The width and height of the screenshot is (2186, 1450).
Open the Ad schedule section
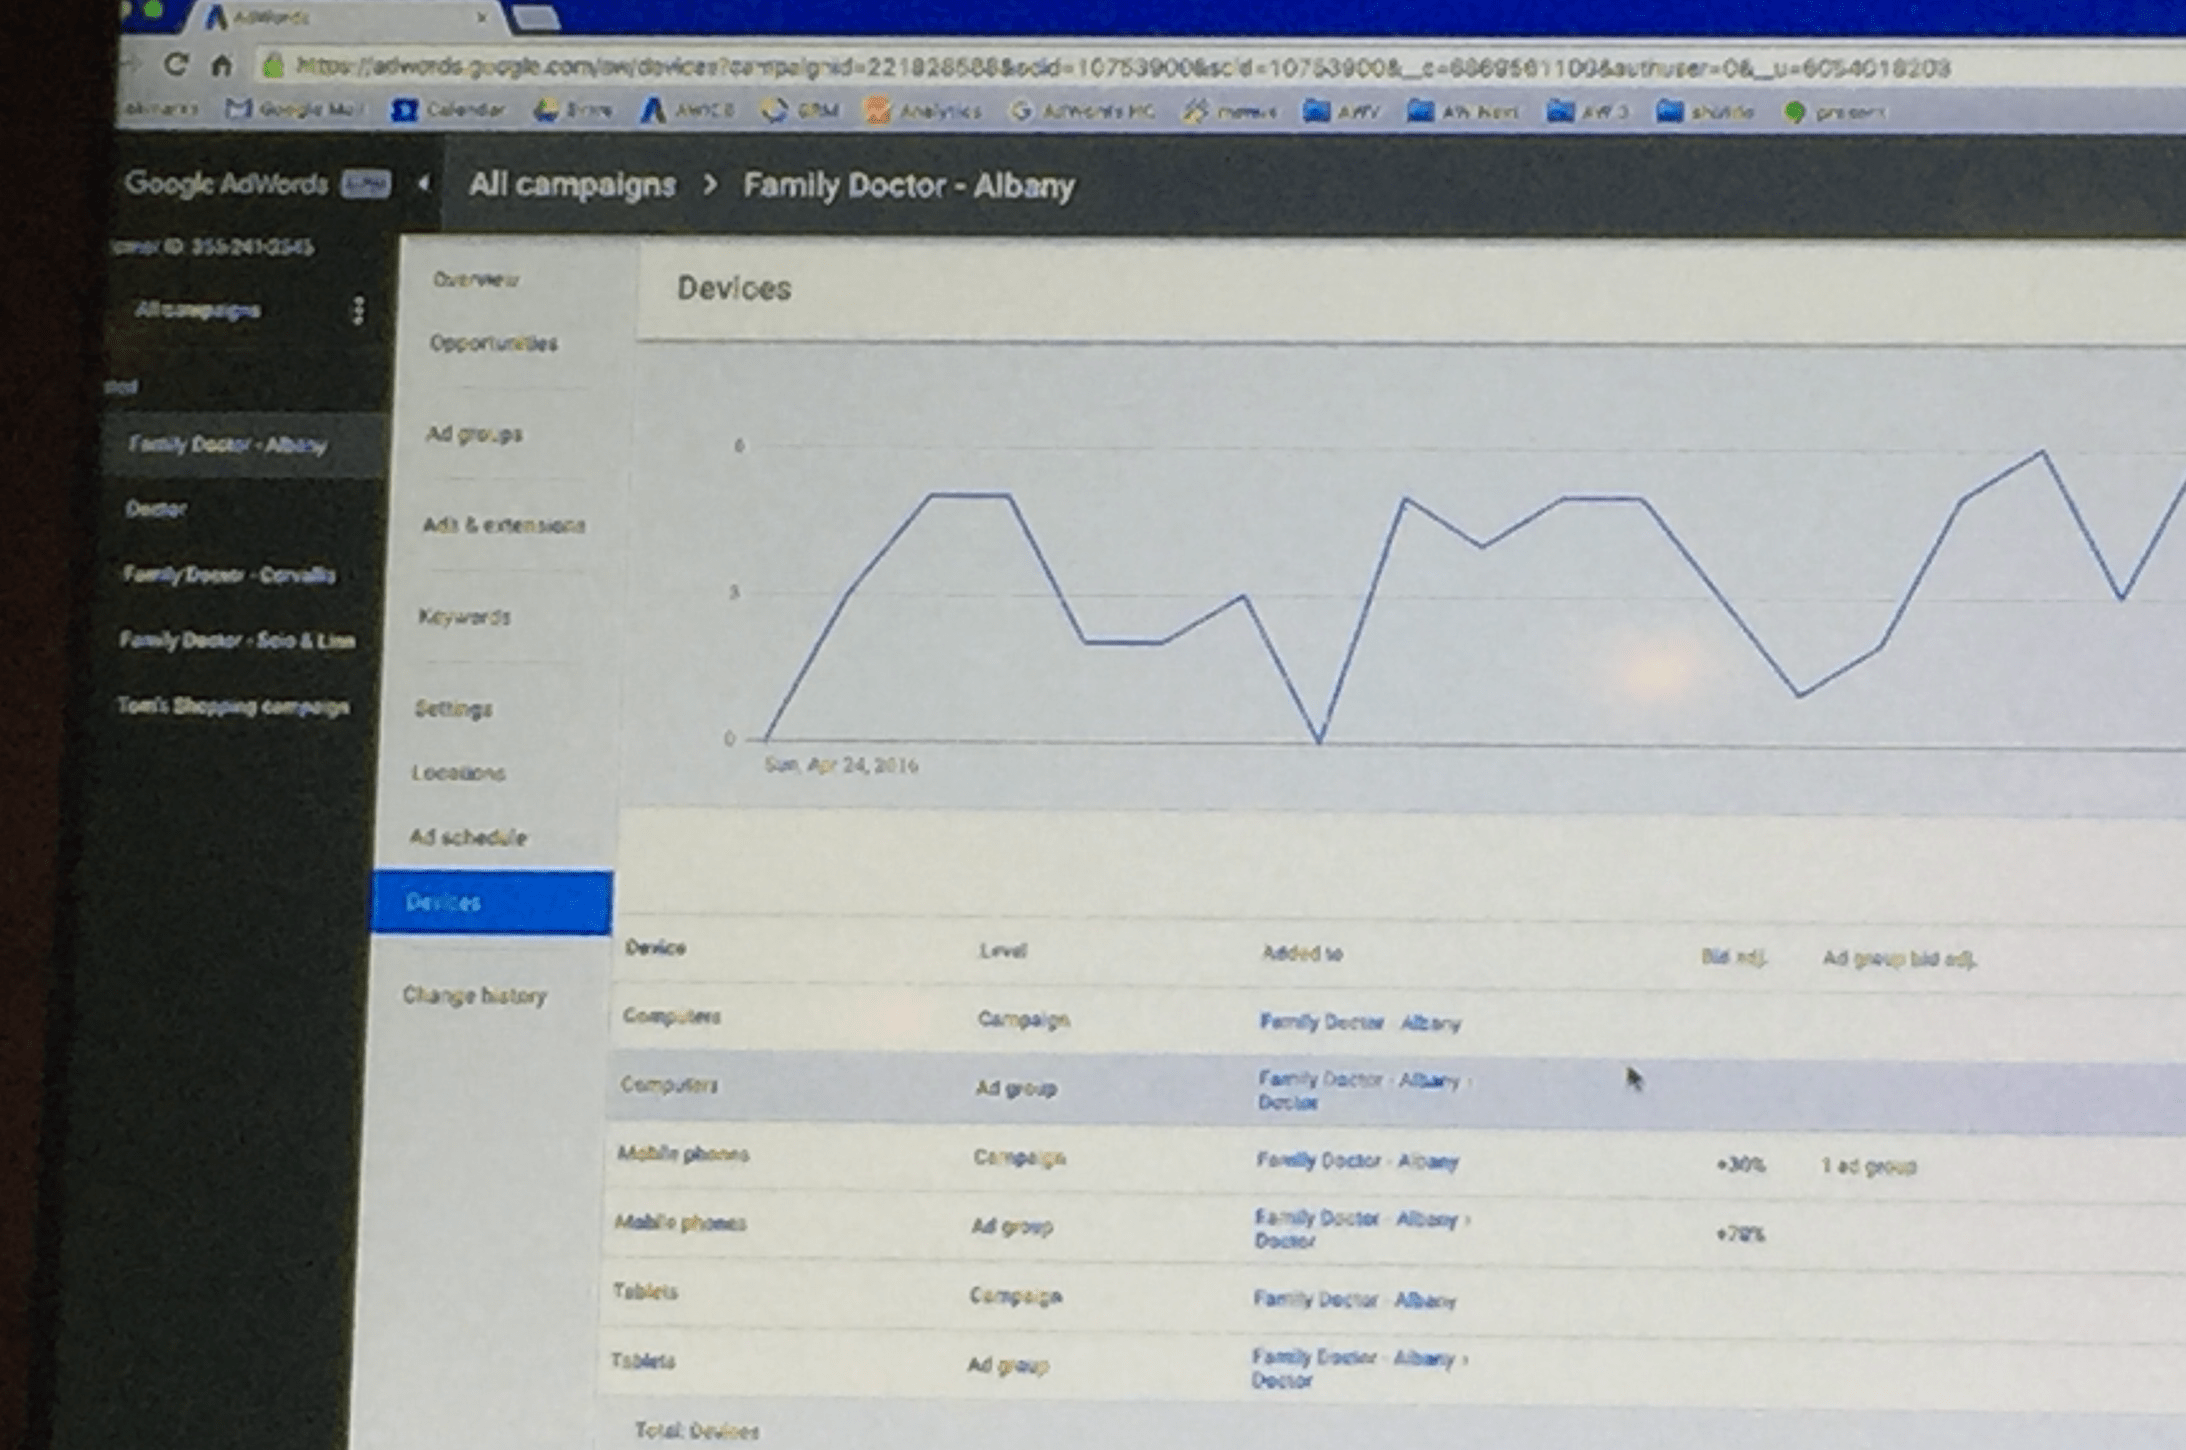[x=467, y=837]
